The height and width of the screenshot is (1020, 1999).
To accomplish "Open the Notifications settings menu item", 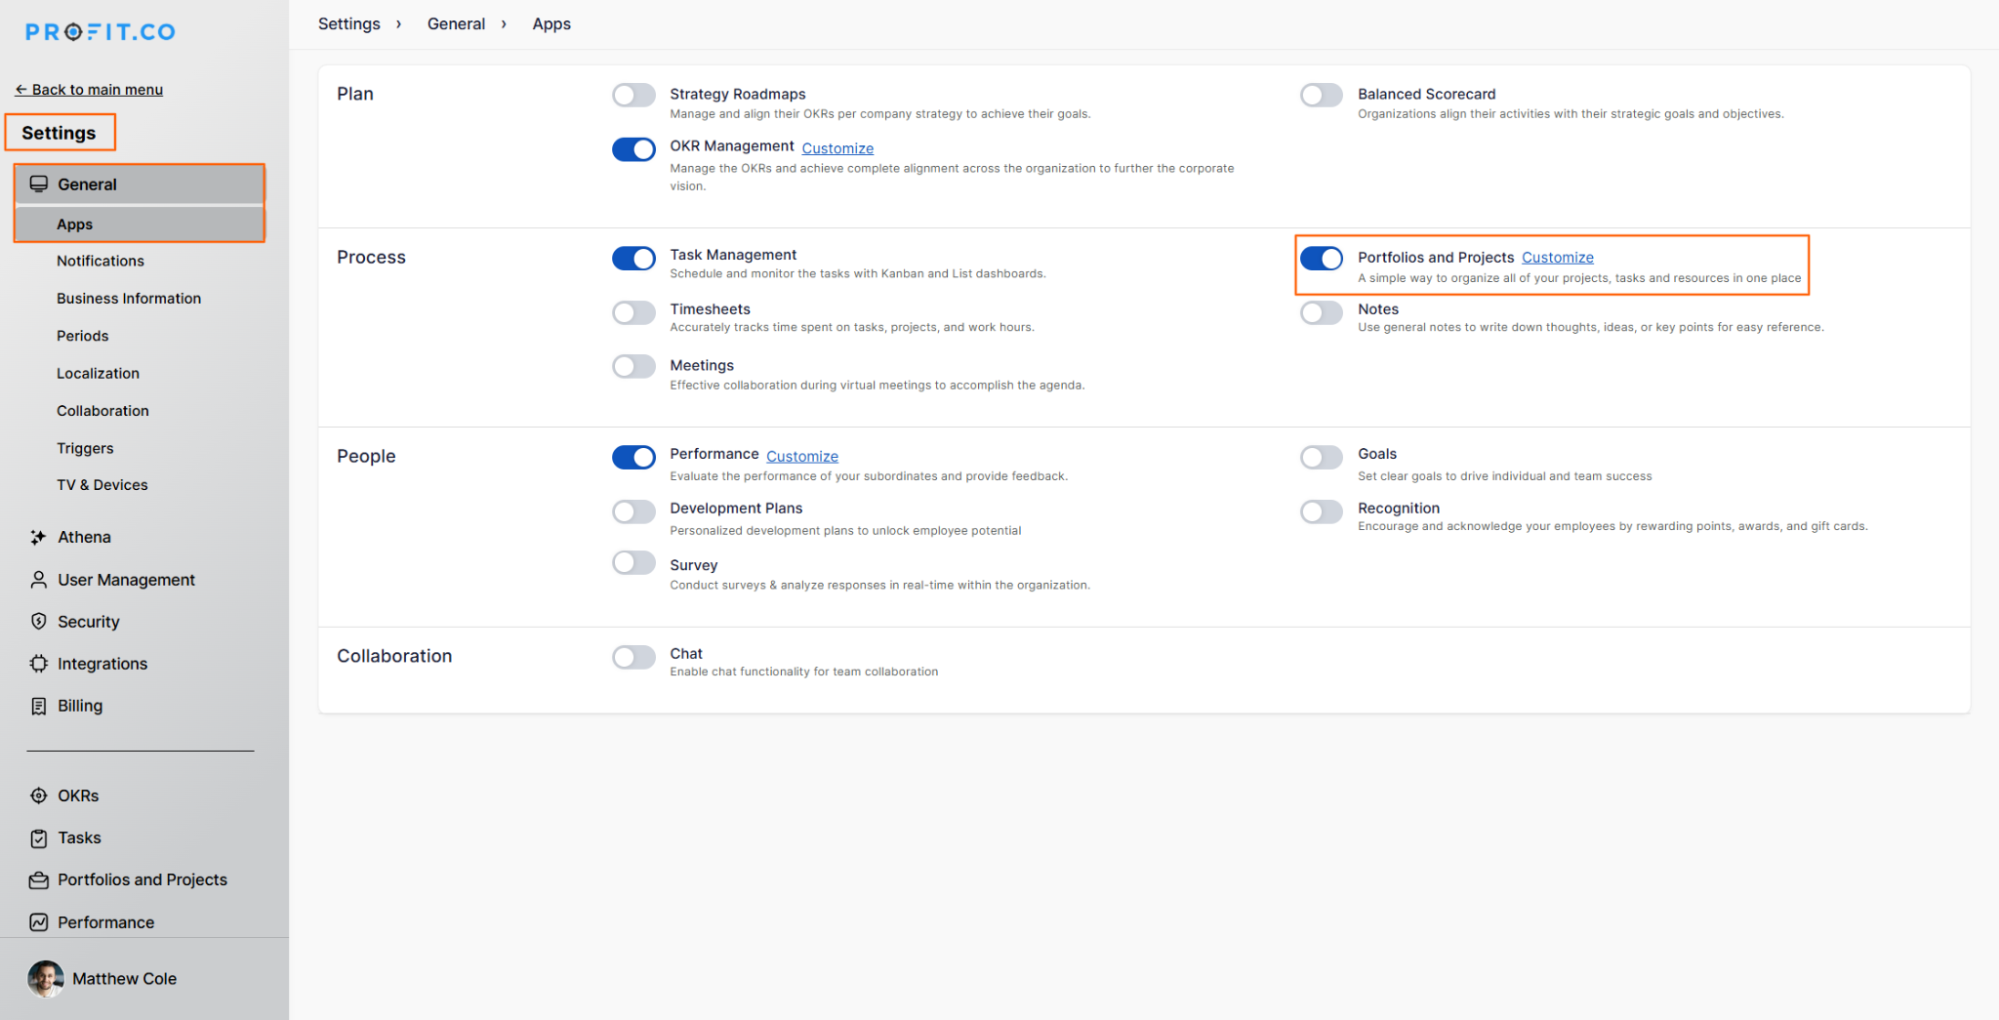I will pyautogui.click(x=100, y=261).
